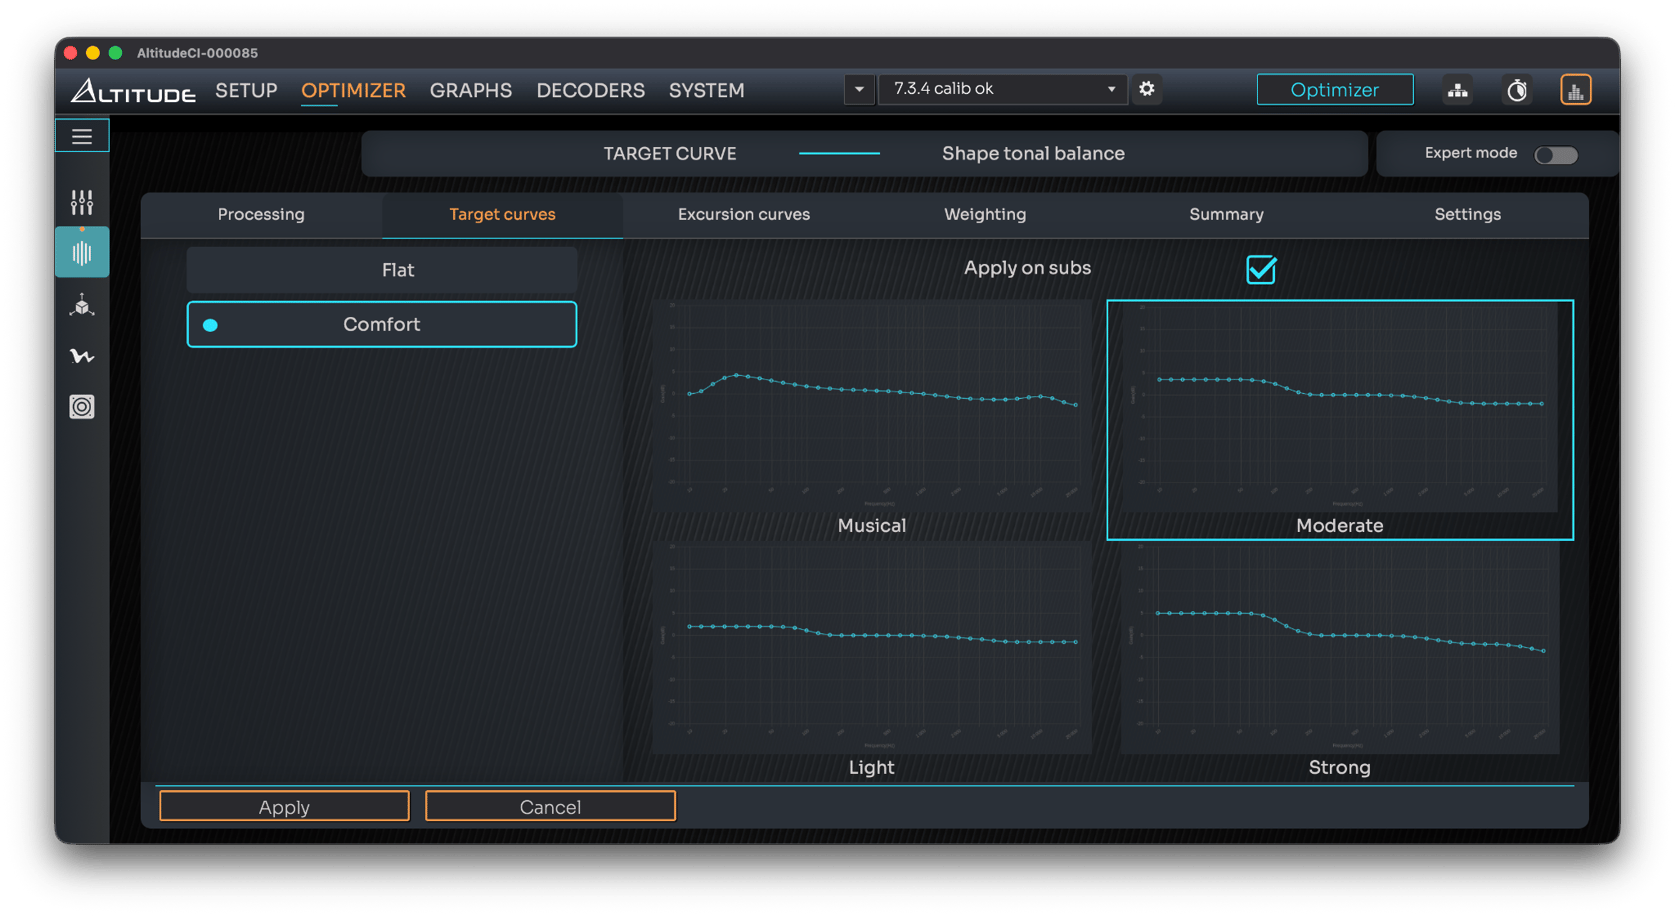Open the speaker target sidebar icon
Viewport: 1675px width, 916px height.
(82, 407)
